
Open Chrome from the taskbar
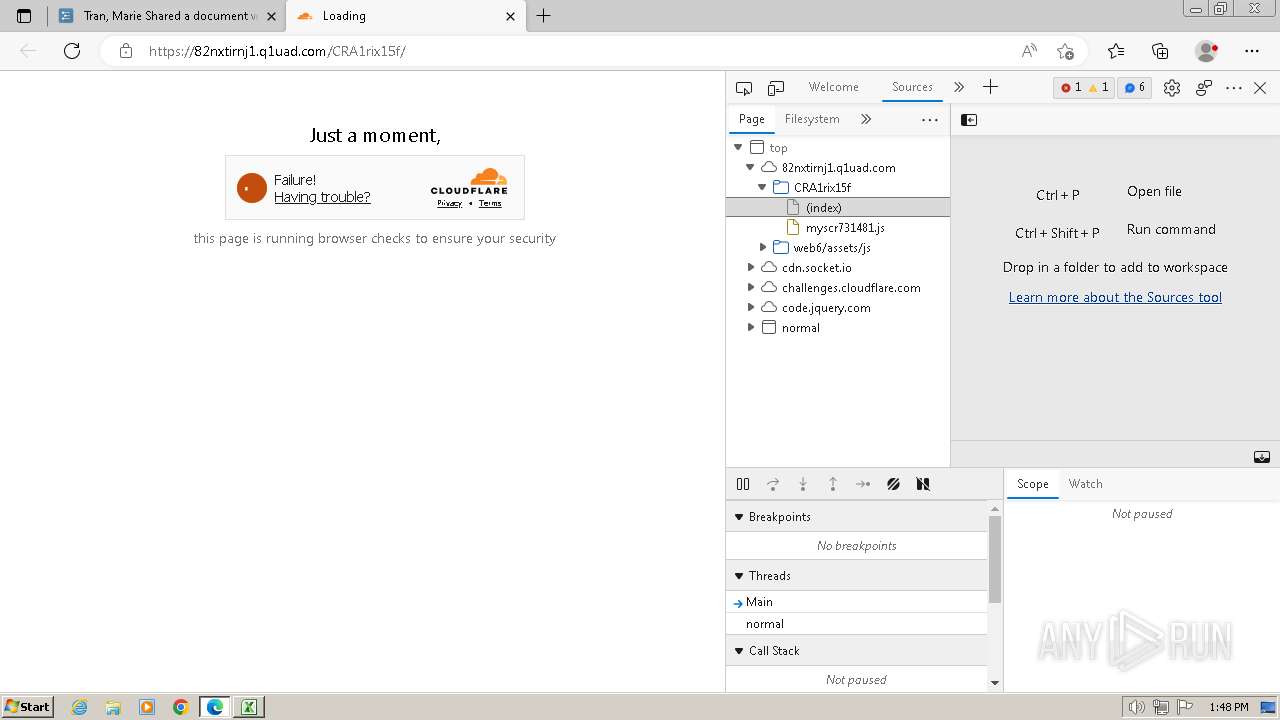coord(181,707)
